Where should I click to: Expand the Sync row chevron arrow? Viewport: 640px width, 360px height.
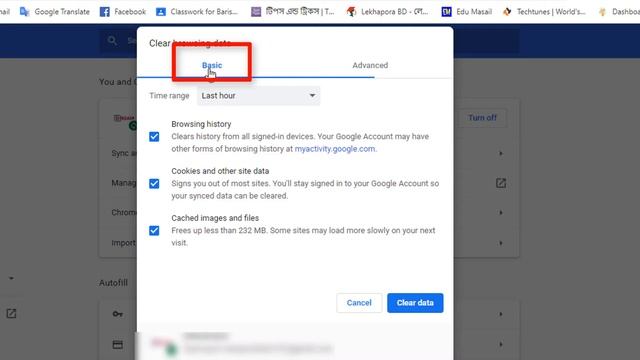point(501,153)
